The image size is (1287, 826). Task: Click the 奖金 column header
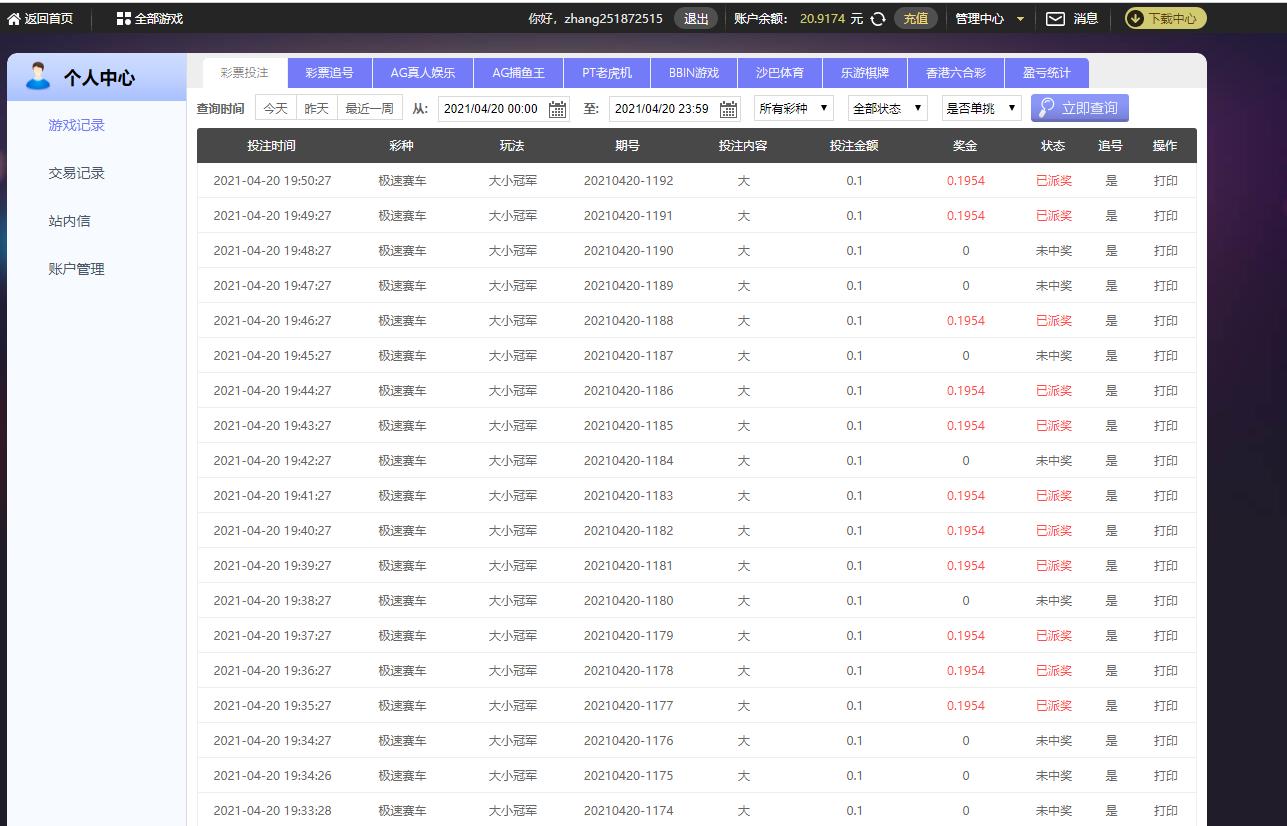point(966,146)
